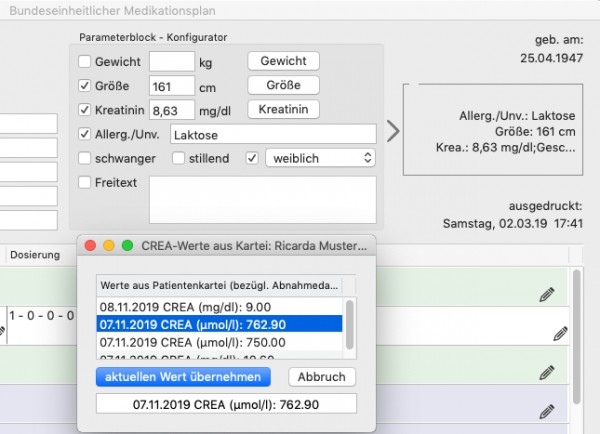Click the CREA values list scrollbar

tap(349, 325)
